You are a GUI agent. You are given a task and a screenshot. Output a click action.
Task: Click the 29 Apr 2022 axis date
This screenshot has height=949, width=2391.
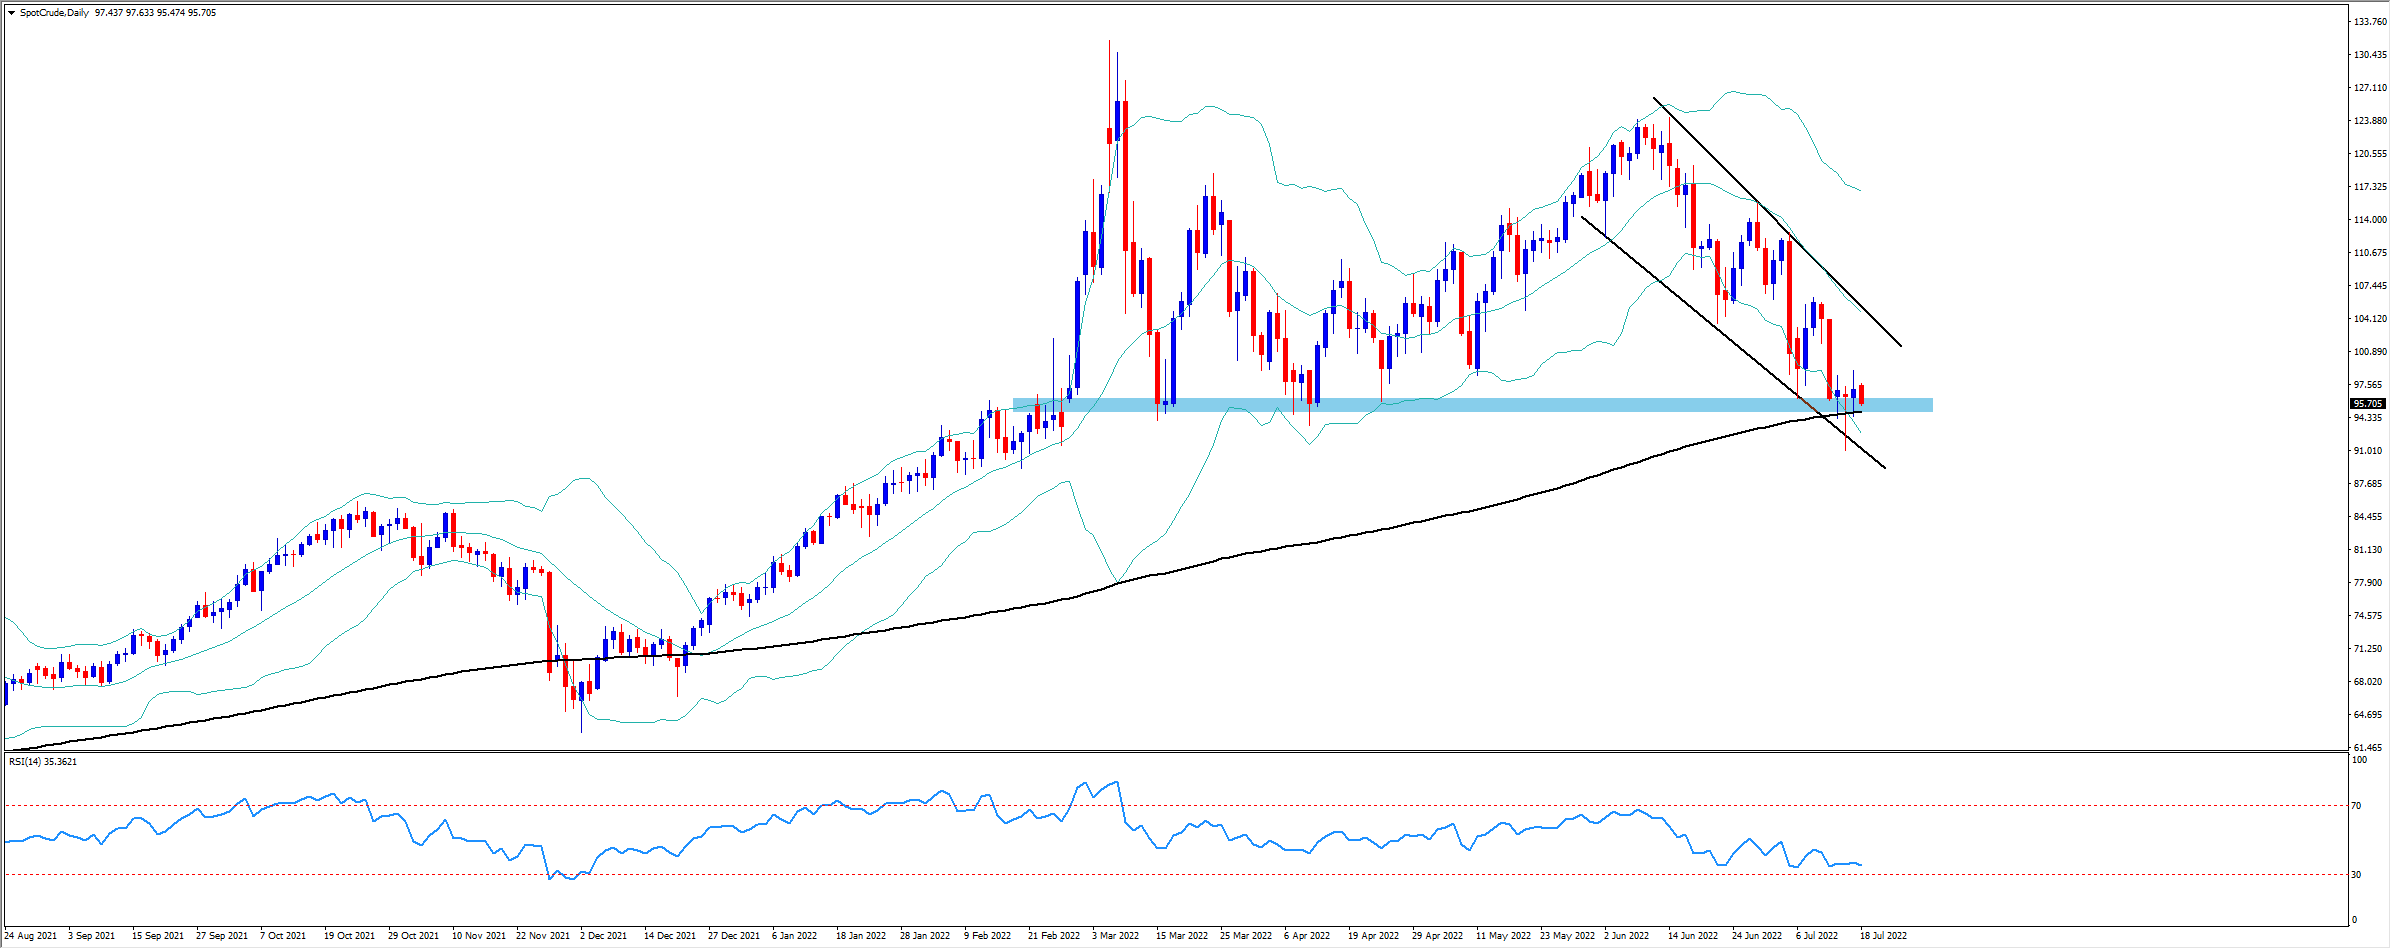click(1438, 936)
